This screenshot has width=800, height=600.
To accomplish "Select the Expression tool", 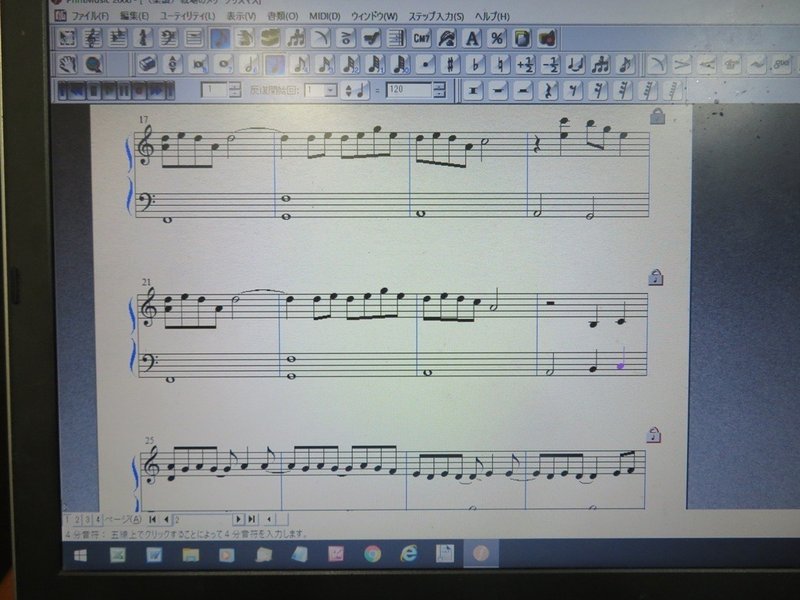I will point(371,38).
